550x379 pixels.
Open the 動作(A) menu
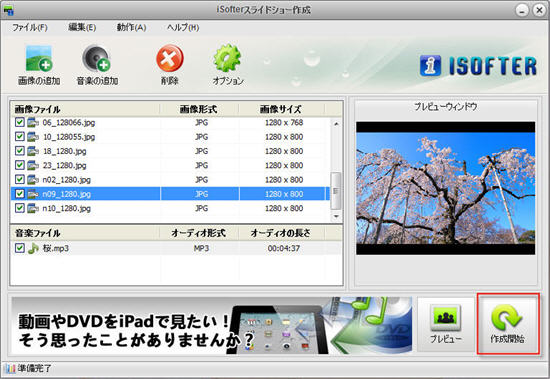tap(131, 27)
